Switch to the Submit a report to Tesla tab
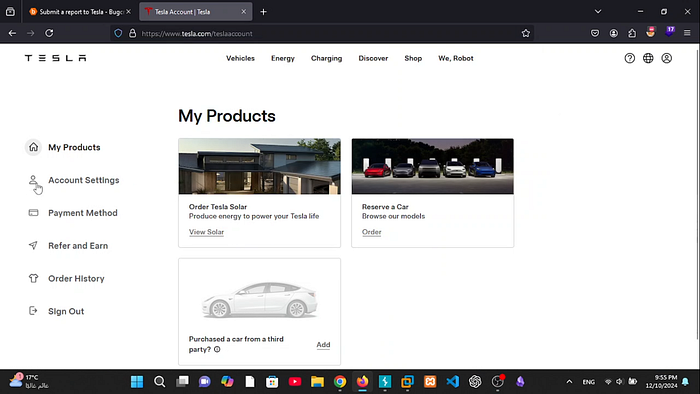This screenshot has height=394, width=700. [x=80, y=12]
